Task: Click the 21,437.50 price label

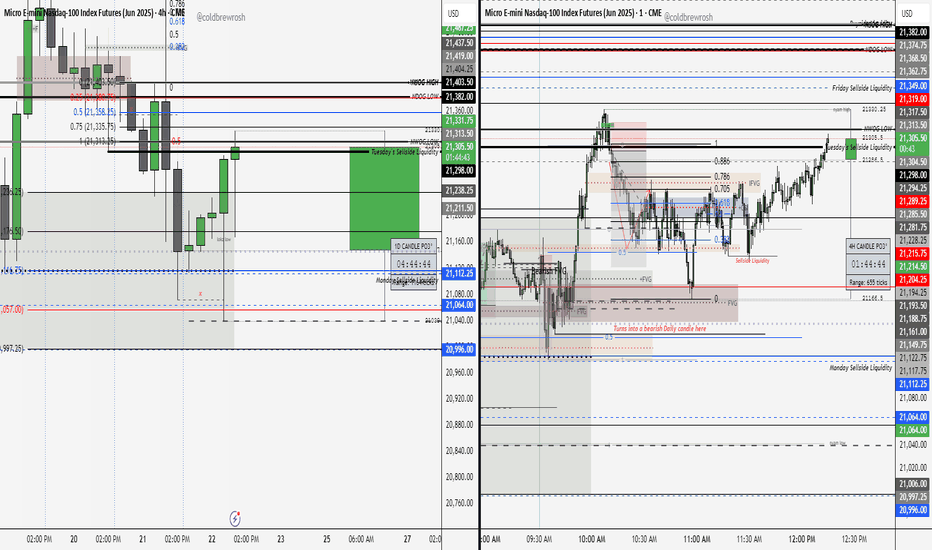Action: (x=460, y=43)
